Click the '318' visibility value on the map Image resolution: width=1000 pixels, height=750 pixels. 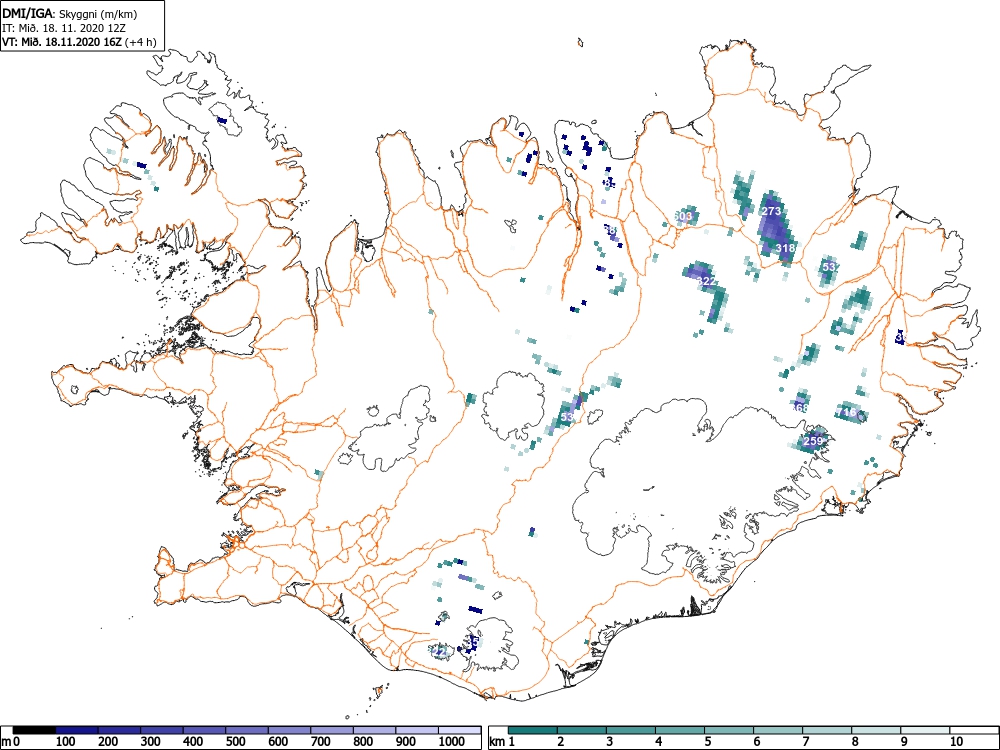[786, 248]
